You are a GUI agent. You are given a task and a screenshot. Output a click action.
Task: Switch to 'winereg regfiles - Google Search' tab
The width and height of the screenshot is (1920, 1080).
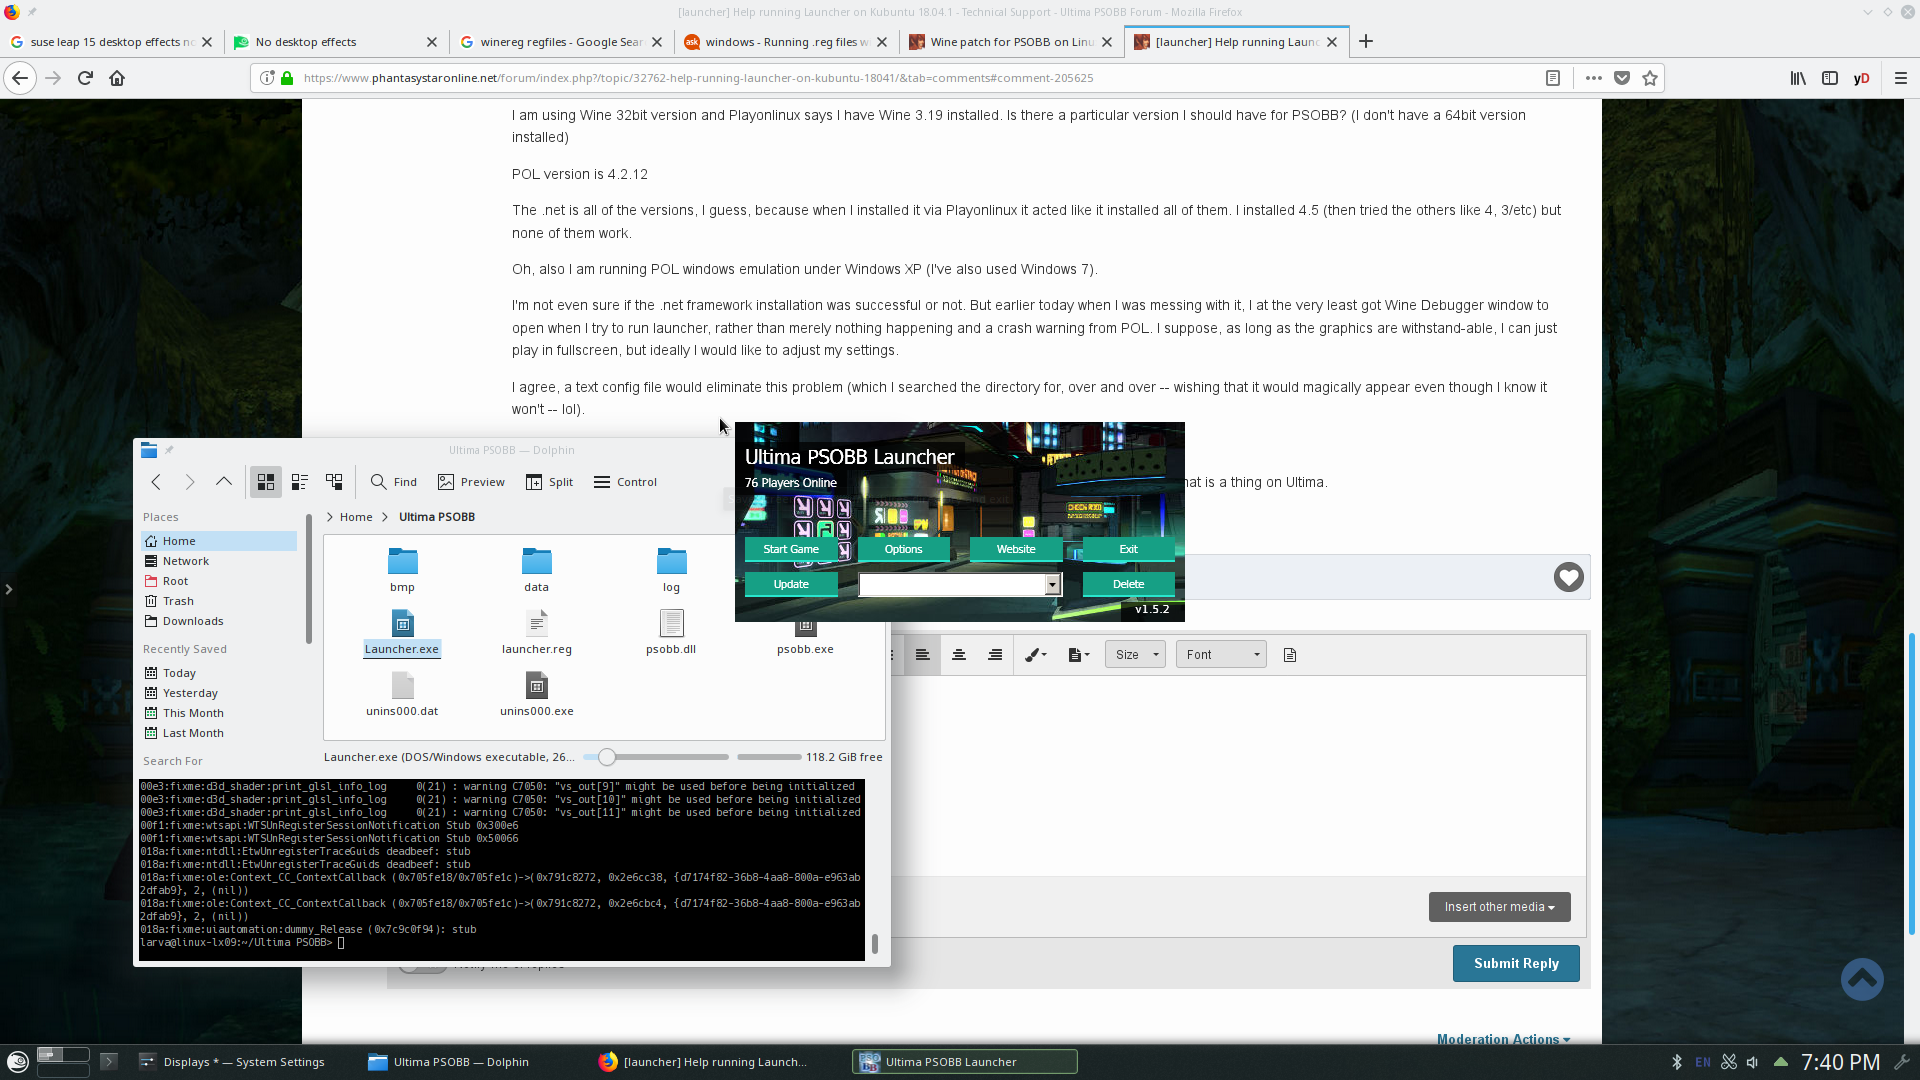tap(560, 42)
